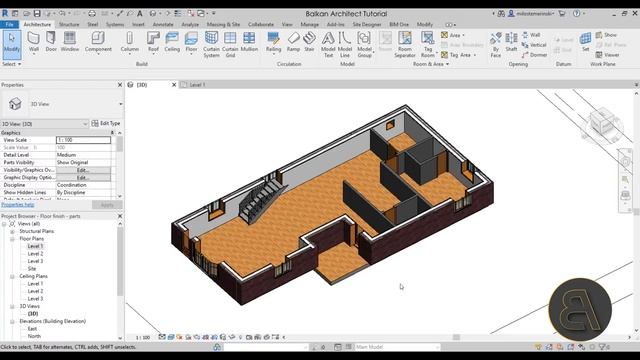
Task: Switch to the Annotate ribbon tab
Action: pyautogui.click(x=163, y=24)
